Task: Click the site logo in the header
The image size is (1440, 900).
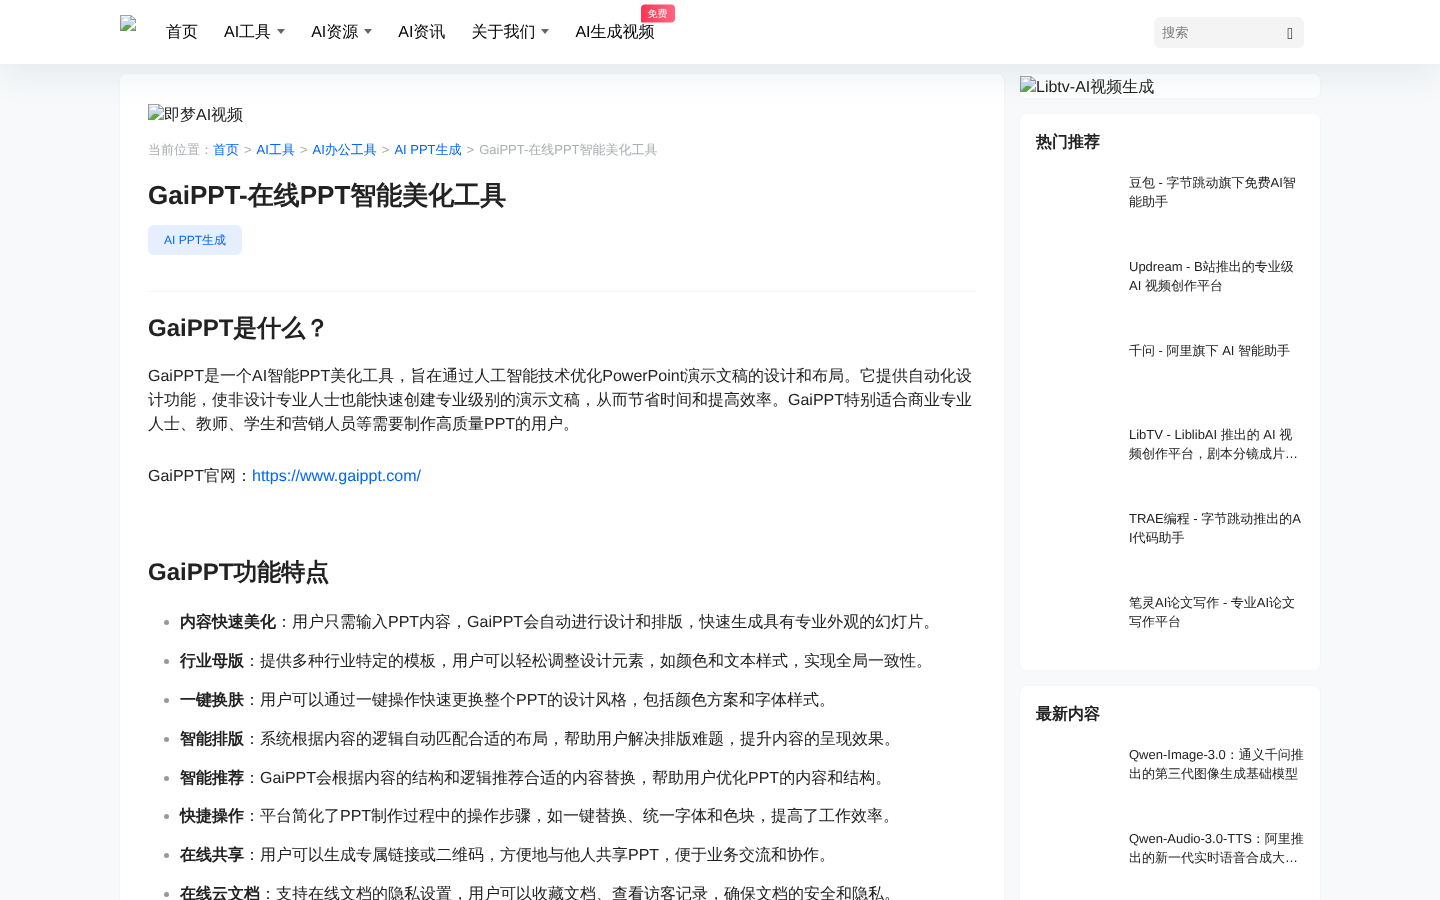Action: [128, 25]
